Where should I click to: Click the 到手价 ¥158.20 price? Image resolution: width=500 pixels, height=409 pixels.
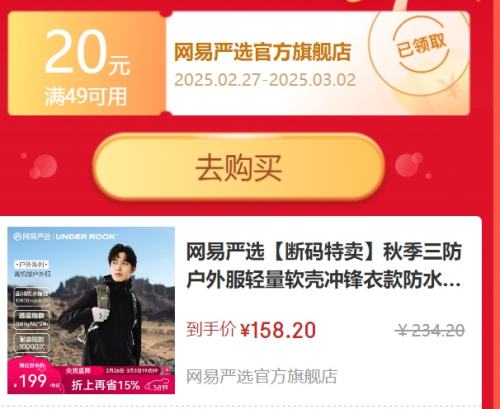251,330
